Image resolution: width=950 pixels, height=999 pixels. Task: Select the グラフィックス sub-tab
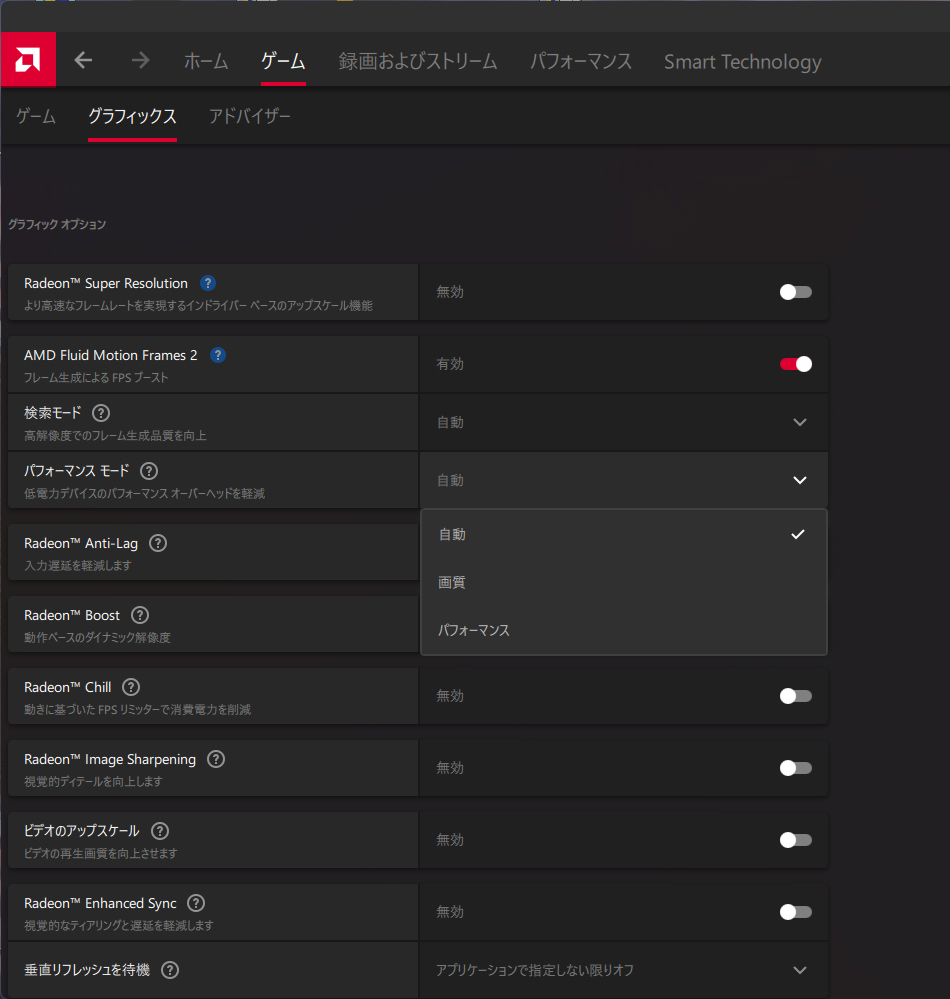[x=132, y=116]
